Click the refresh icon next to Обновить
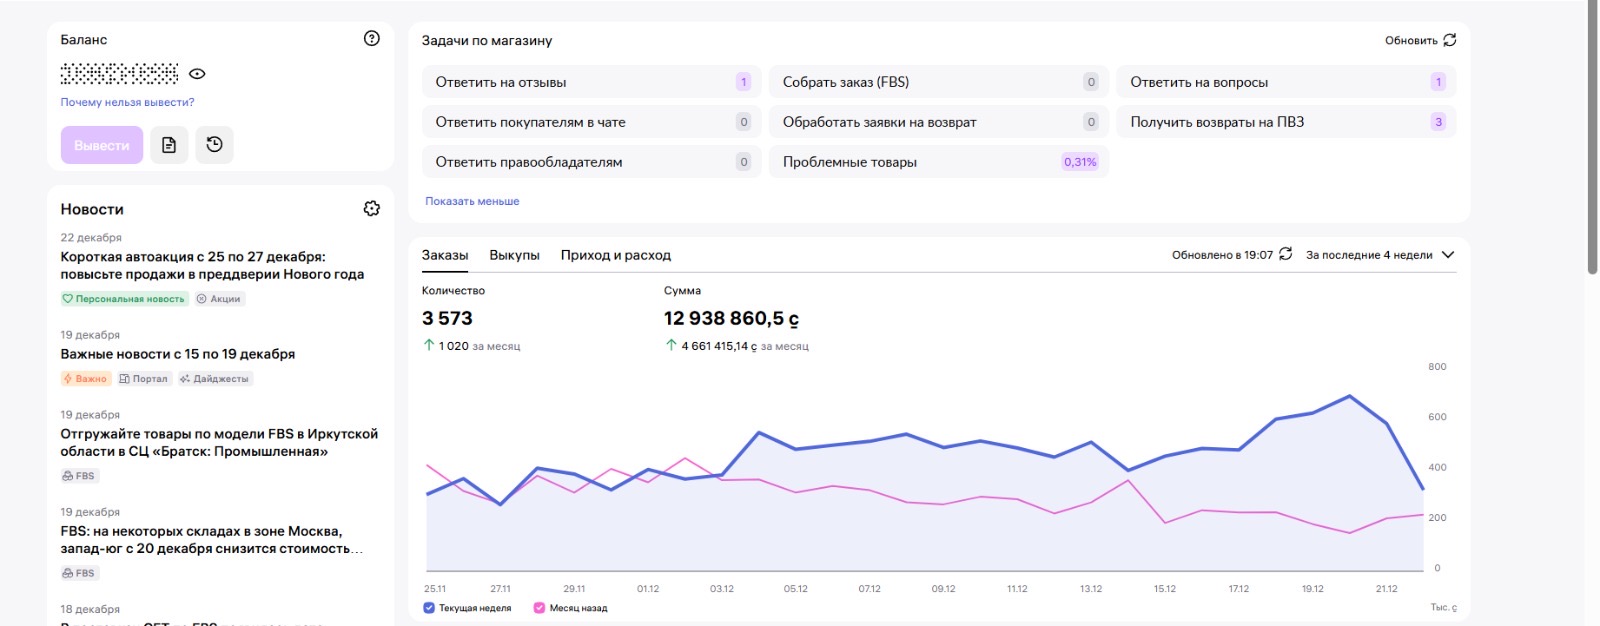The height and width of the screenshot is (626, 1600). 1450,40
